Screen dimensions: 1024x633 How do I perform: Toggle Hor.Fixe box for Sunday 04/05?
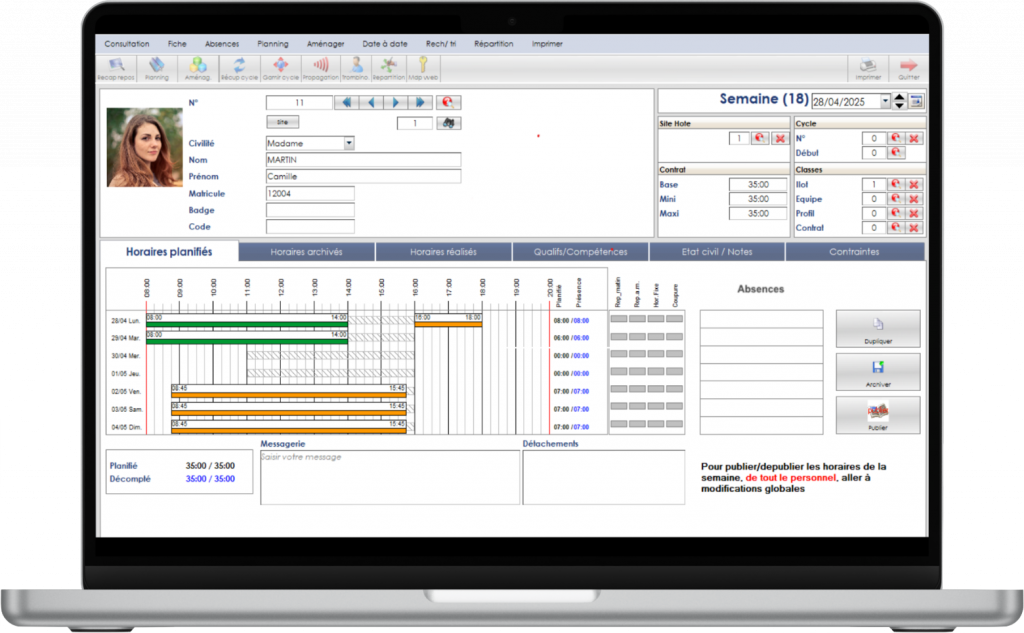click(x=656, y=425)
